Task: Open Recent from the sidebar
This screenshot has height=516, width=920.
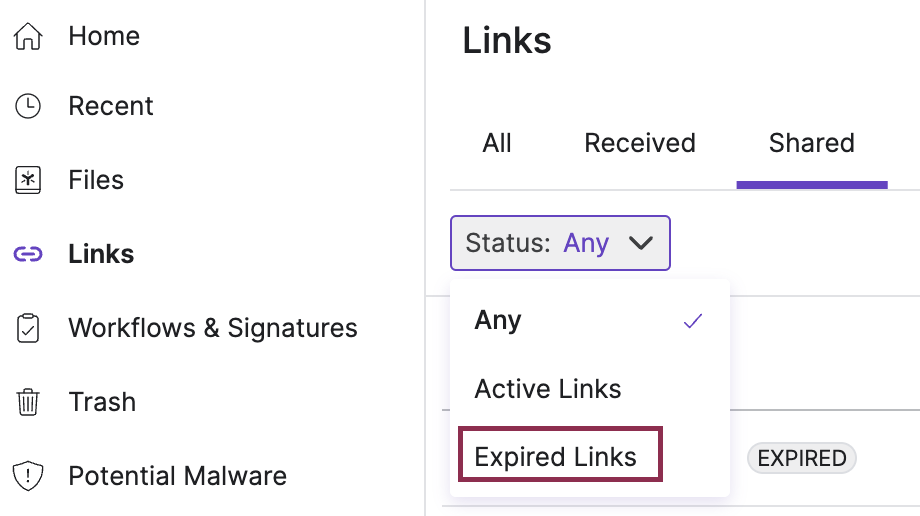Action: pyautogui.click(x=111, y=106)
